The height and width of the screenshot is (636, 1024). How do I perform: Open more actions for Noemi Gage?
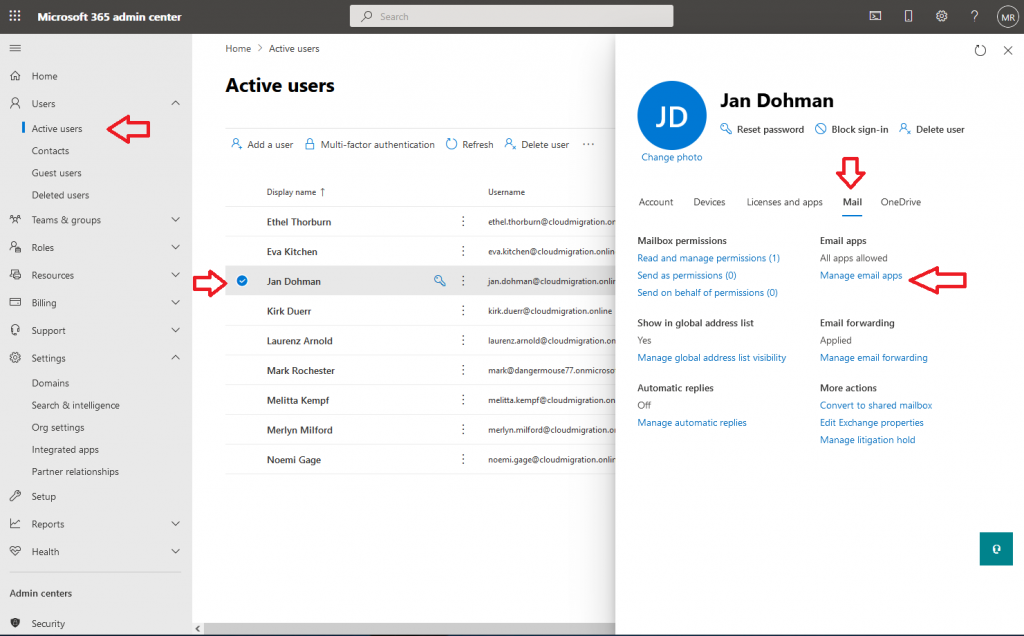(x=463, y=459)
